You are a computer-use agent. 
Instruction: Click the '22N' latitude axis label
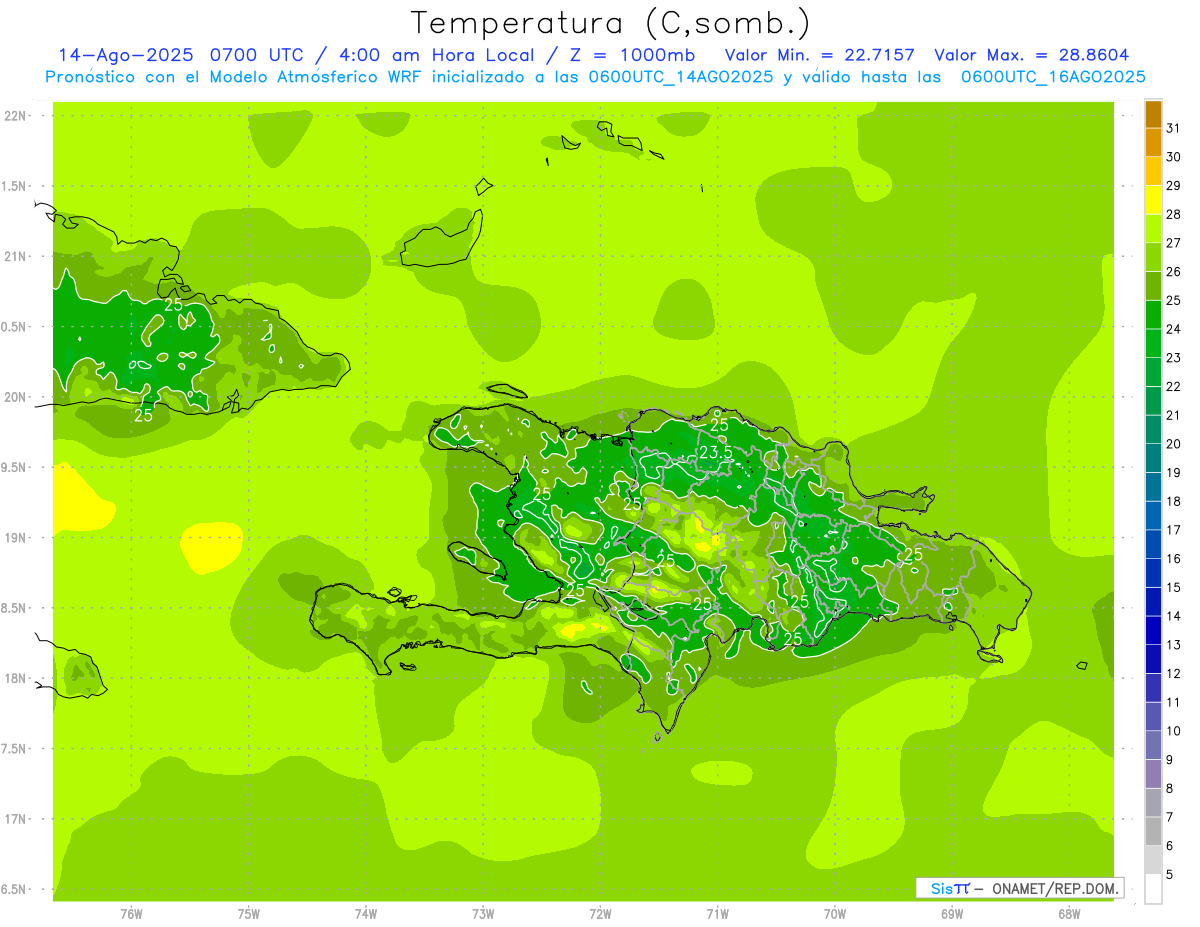15,116
